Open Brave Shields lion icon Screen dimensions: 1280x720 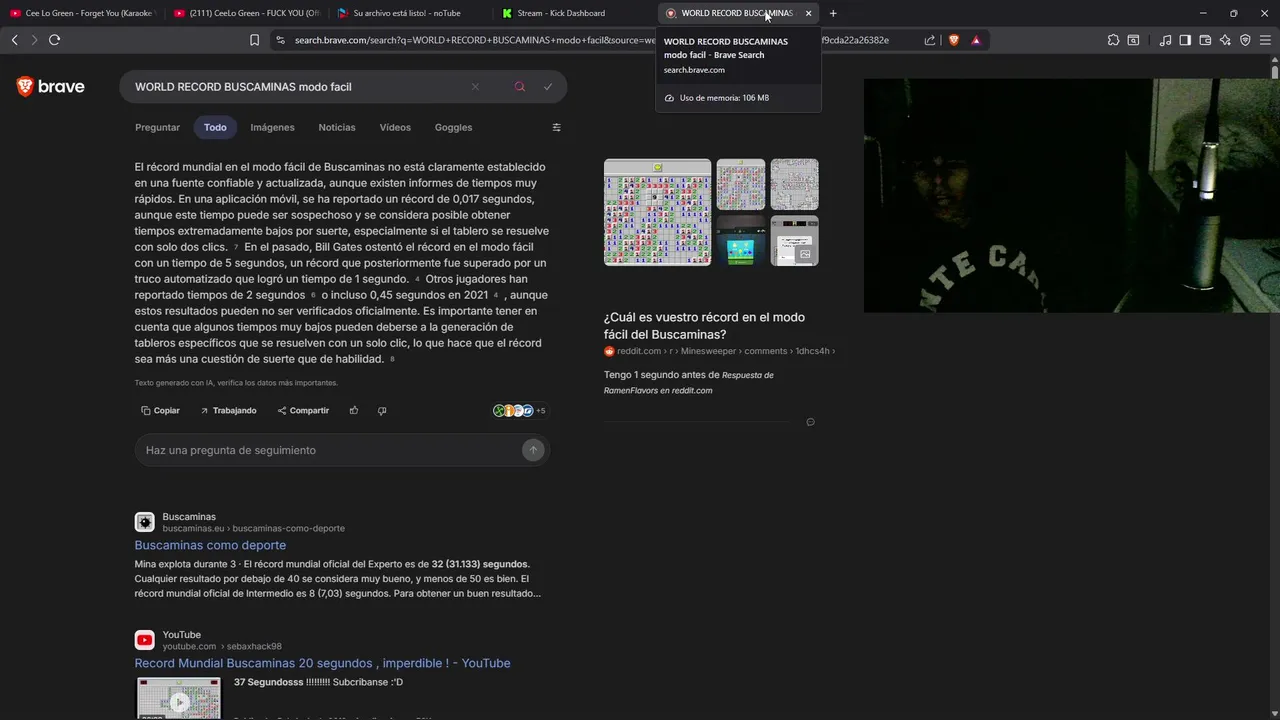click(x=953, y=40)
